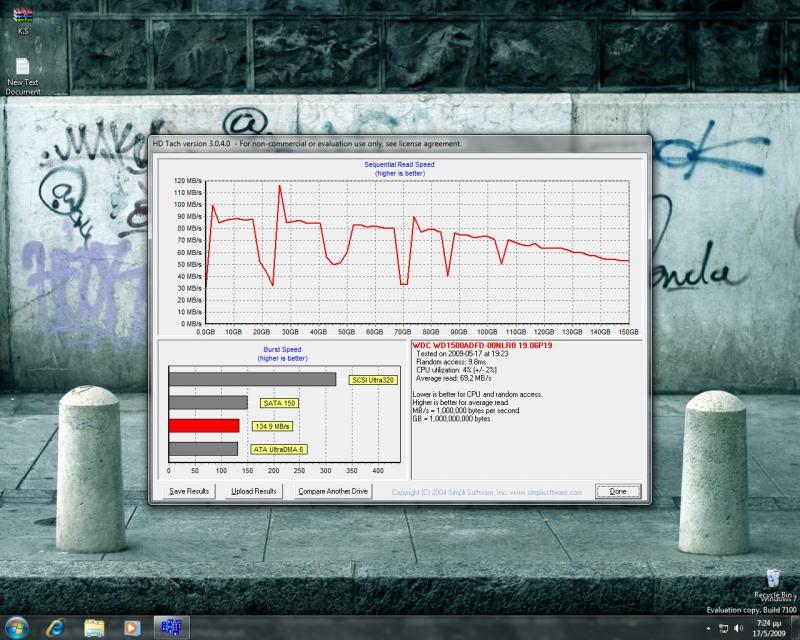Click the 120 MB/s axis label
The image size is (800, 640).
click(188, 181)
